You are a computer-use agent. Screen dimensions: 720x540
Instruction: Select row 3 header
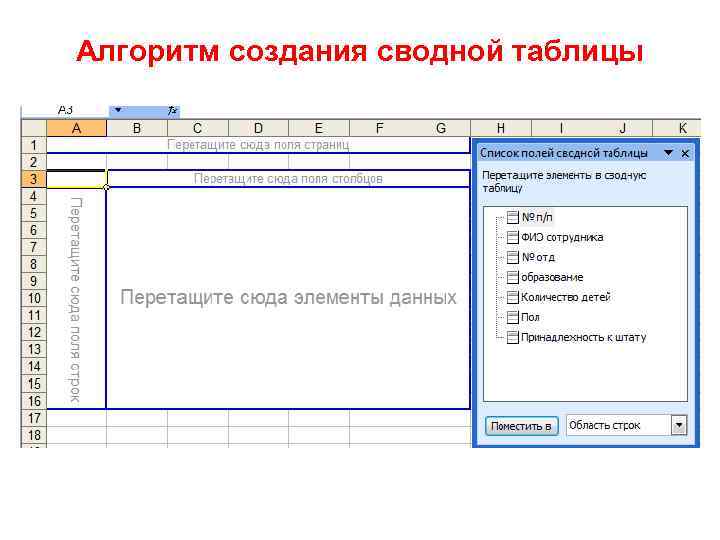(34, 179)
